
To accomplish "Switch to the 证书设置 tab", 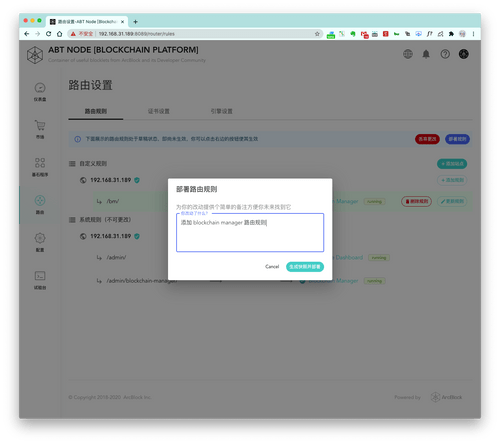I will [159, 111].
